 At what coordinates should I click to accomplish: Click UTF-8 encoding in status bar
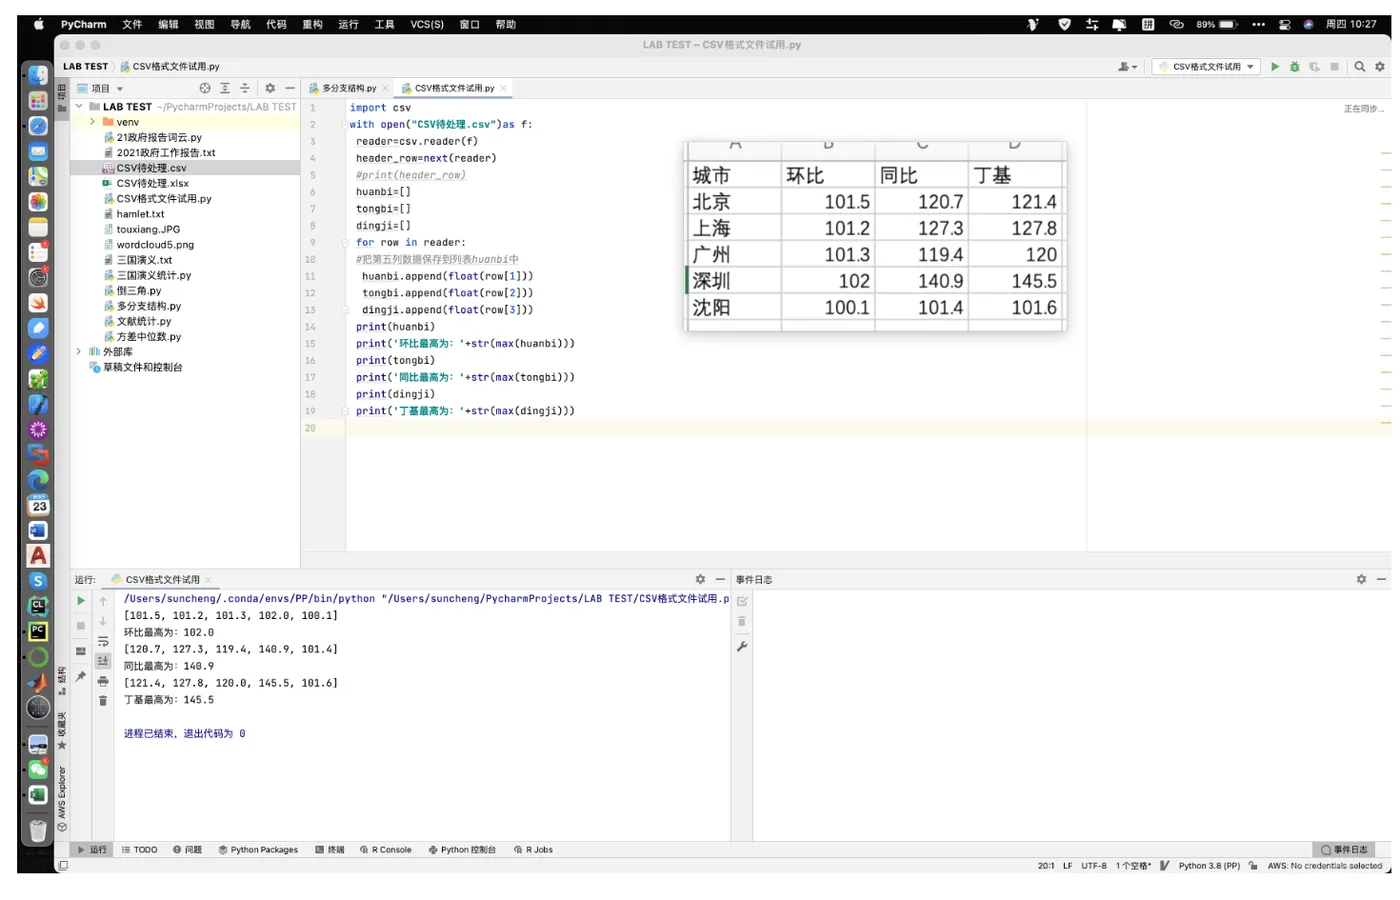[1094, 866]
